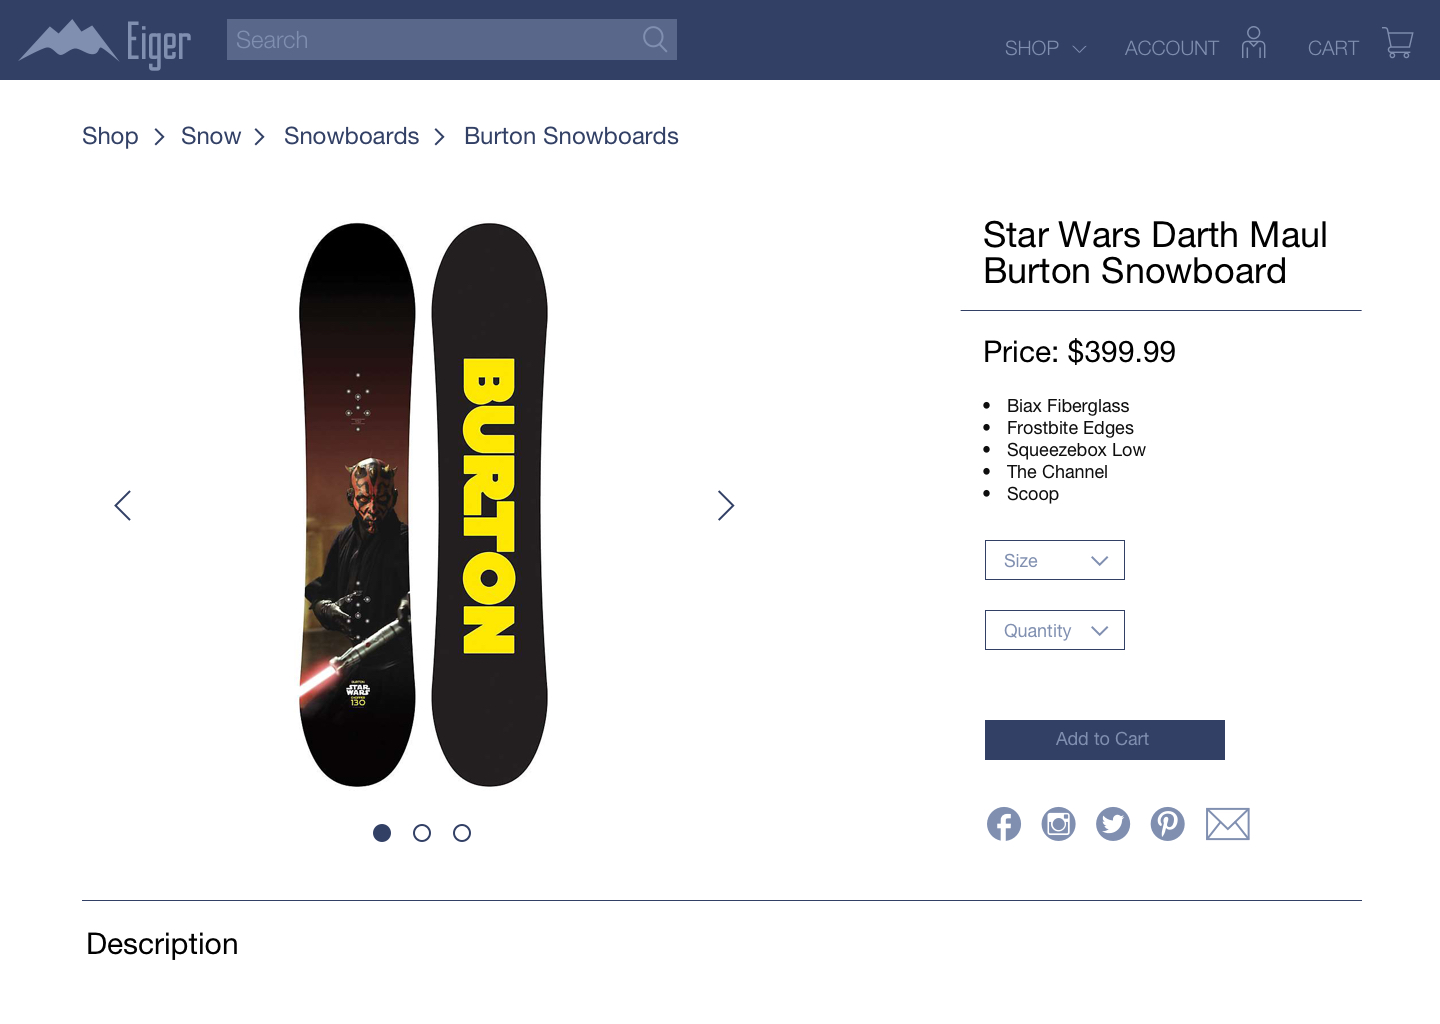This screenshot has width=1440, height=1024.
Task: Select the first carousel dot
Action: click(382, 833)
